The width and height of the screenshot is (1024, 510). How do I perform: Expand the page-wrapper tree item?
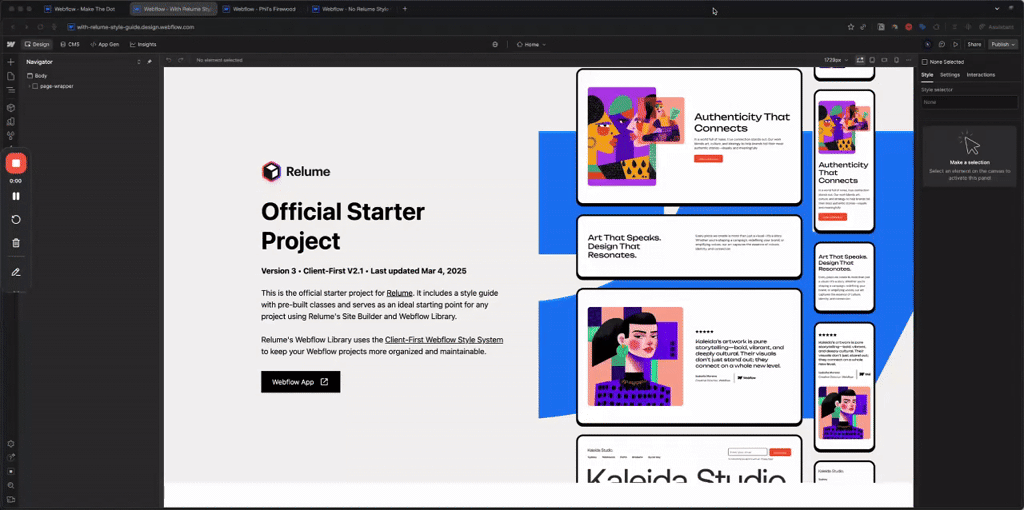pyautogui.click(x=30, y=86)
